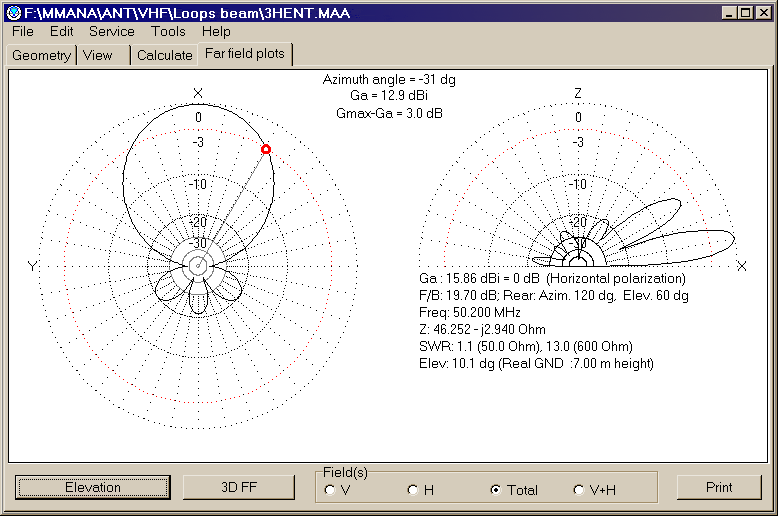Open the Edit menu
778x516 pixels.
coord(62,31)
